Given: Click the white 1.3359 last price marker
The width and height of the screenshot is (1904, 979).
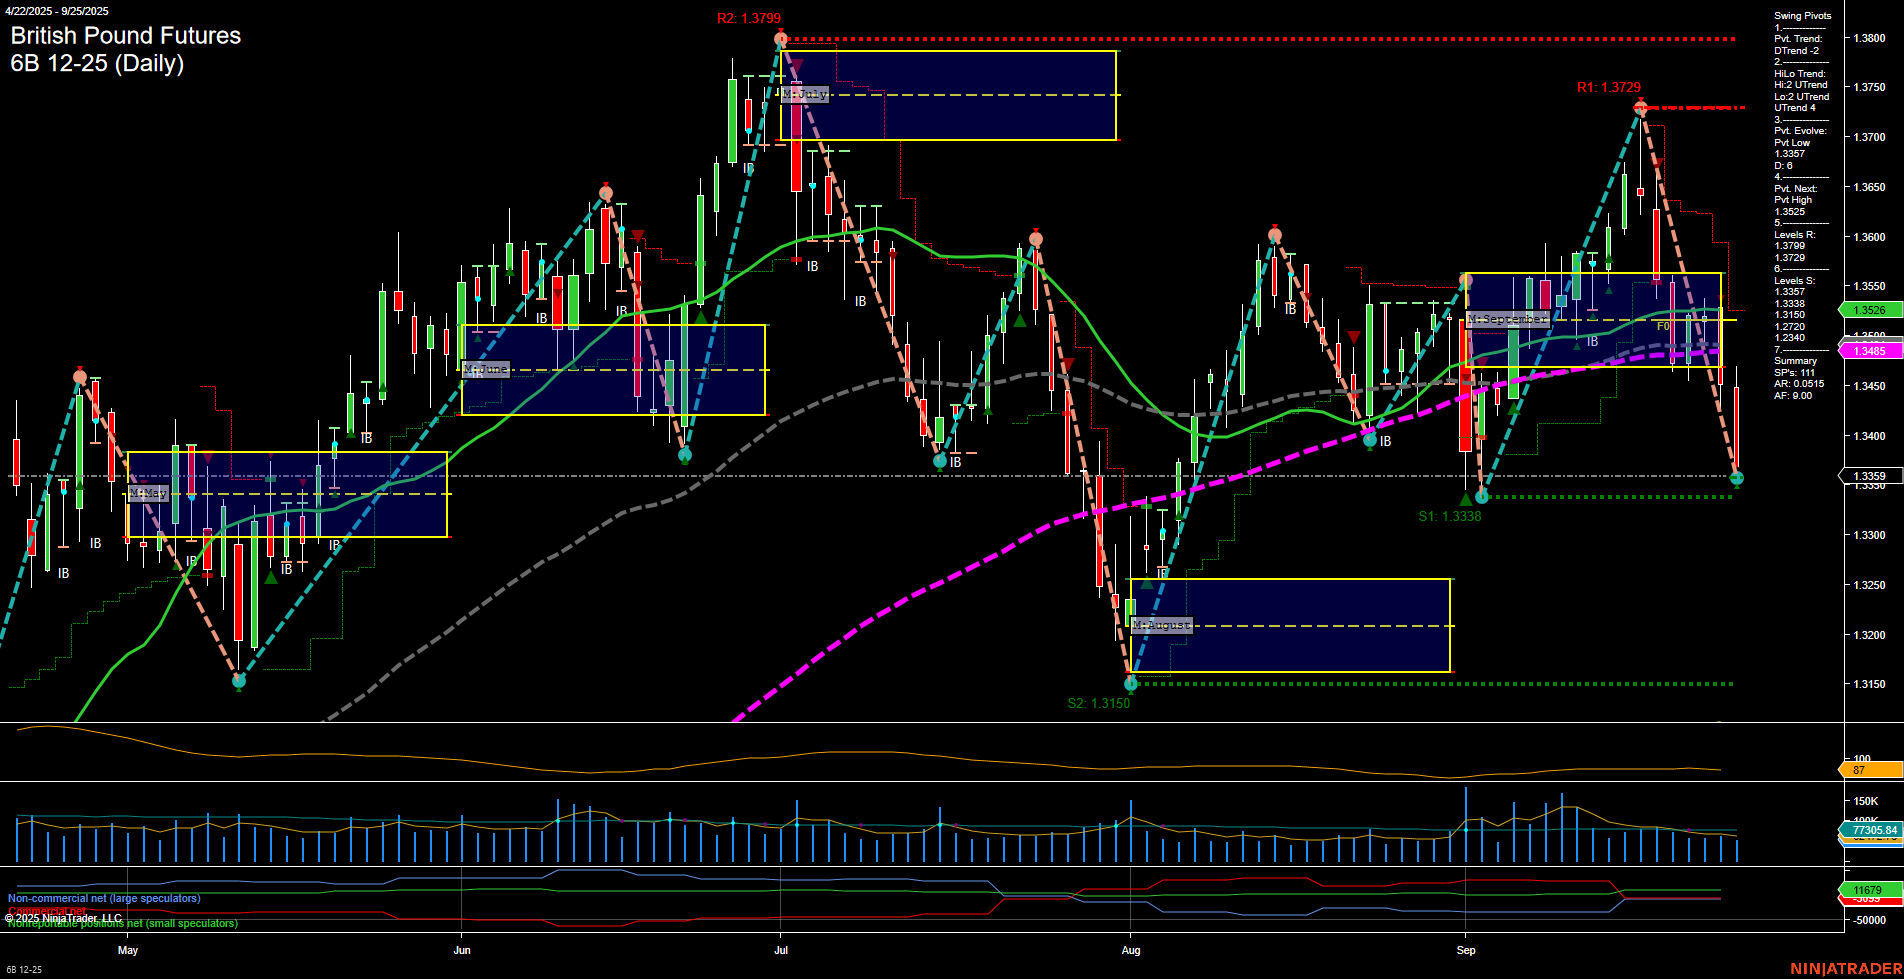Looking at the screenshot, I should [x=1871, y=476].
